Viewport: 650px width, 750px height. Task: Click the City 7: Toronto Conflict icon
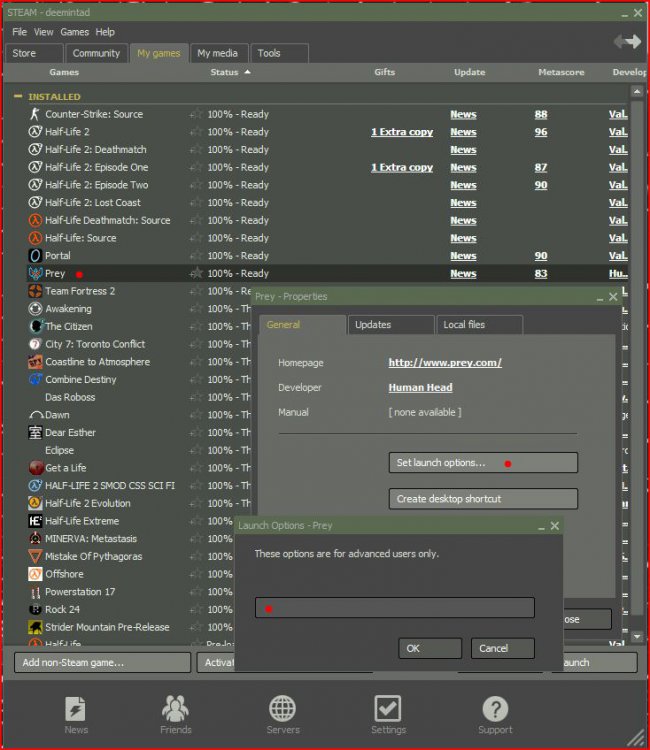click(x=35, y=344)
